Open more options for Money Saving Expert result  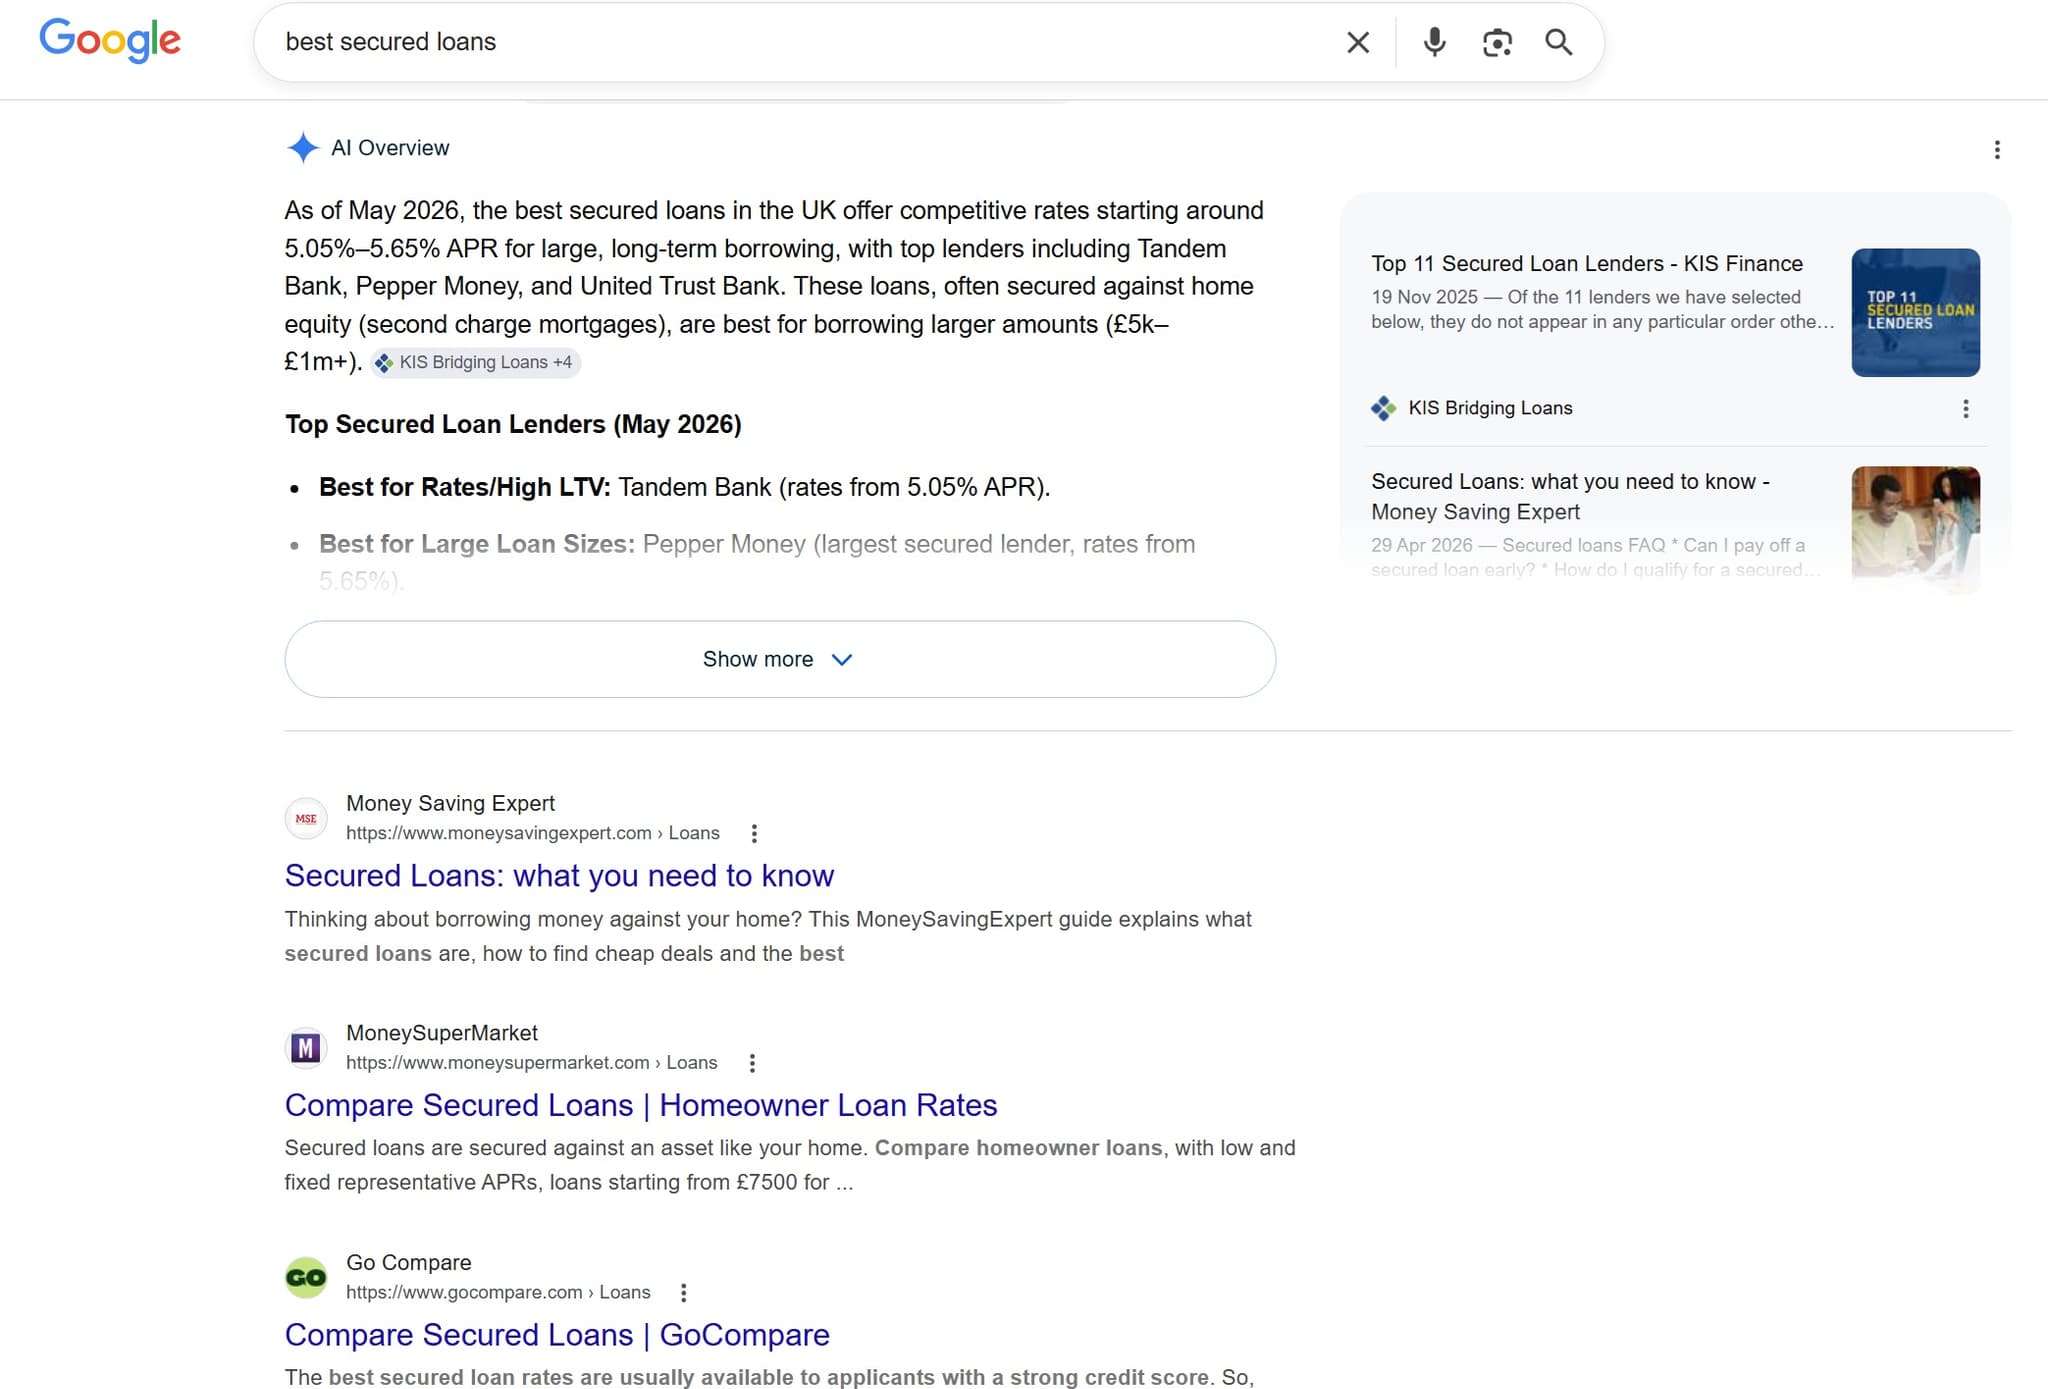tap(754, 833)
